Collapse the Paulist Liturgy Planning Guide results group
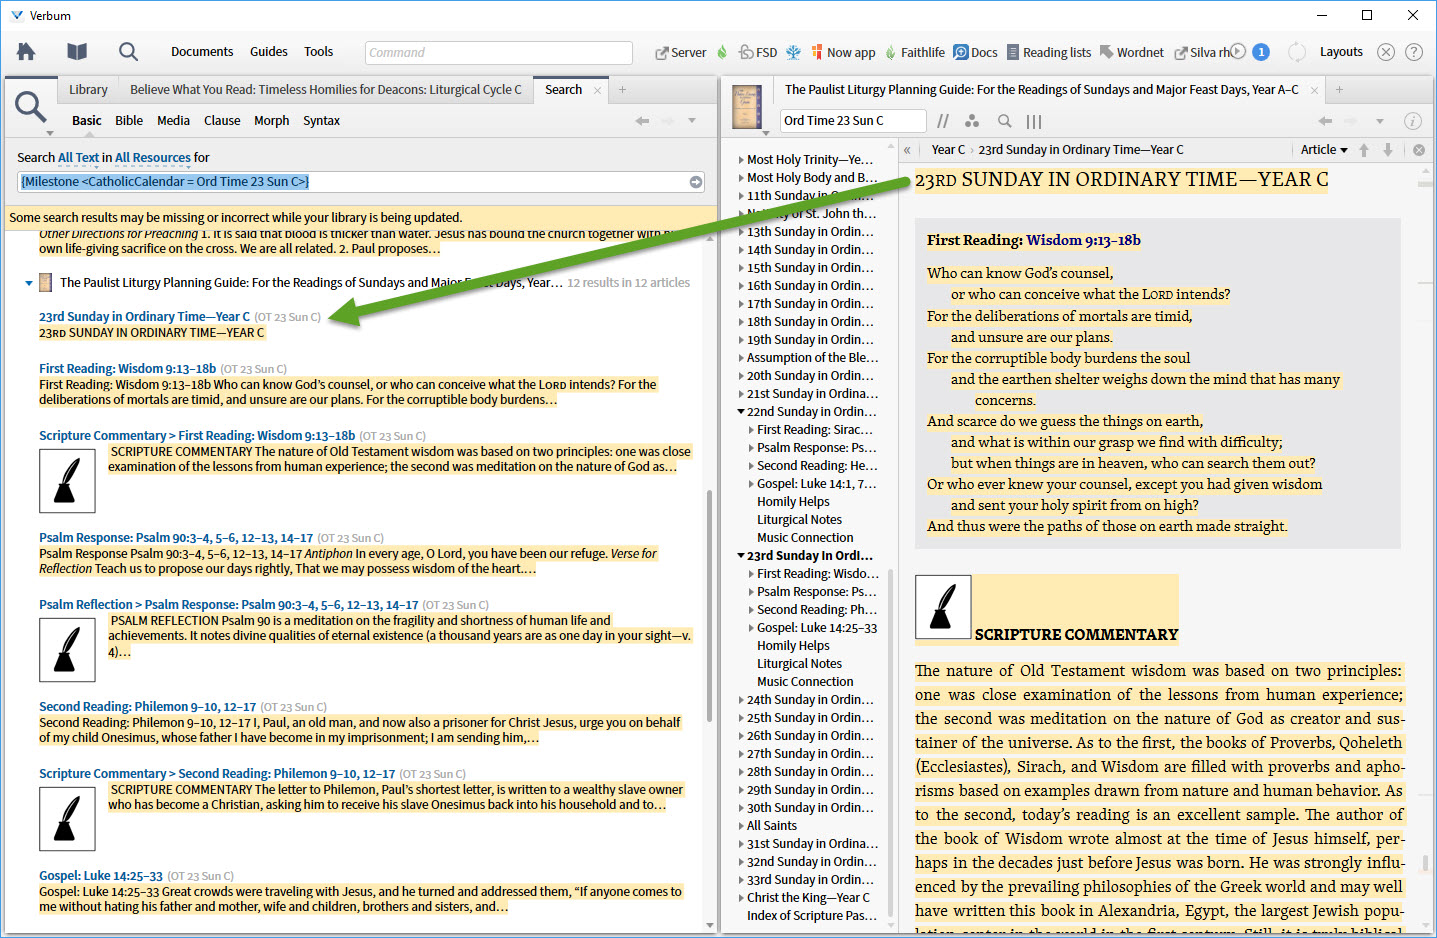 point(29,283)
